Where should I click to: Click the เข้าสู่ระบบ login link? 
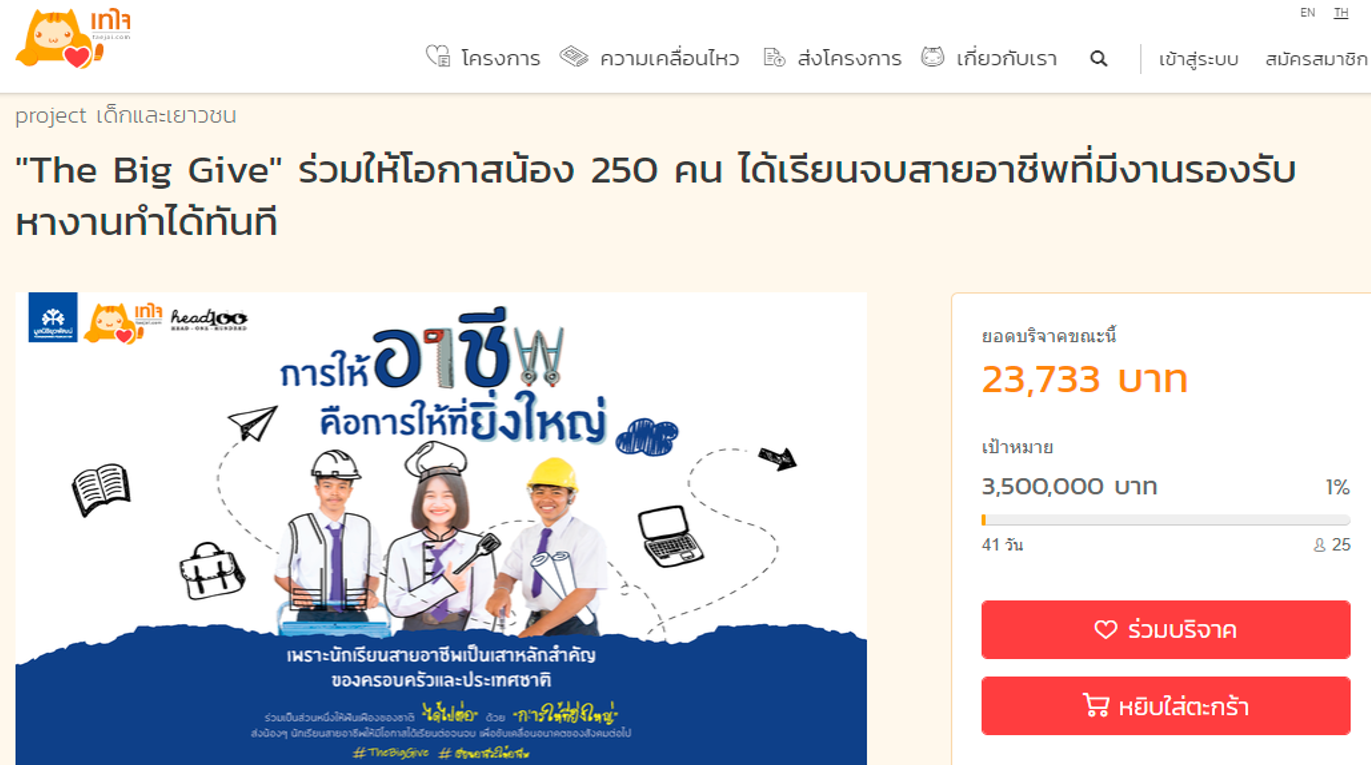click(x=1199, y=60)
